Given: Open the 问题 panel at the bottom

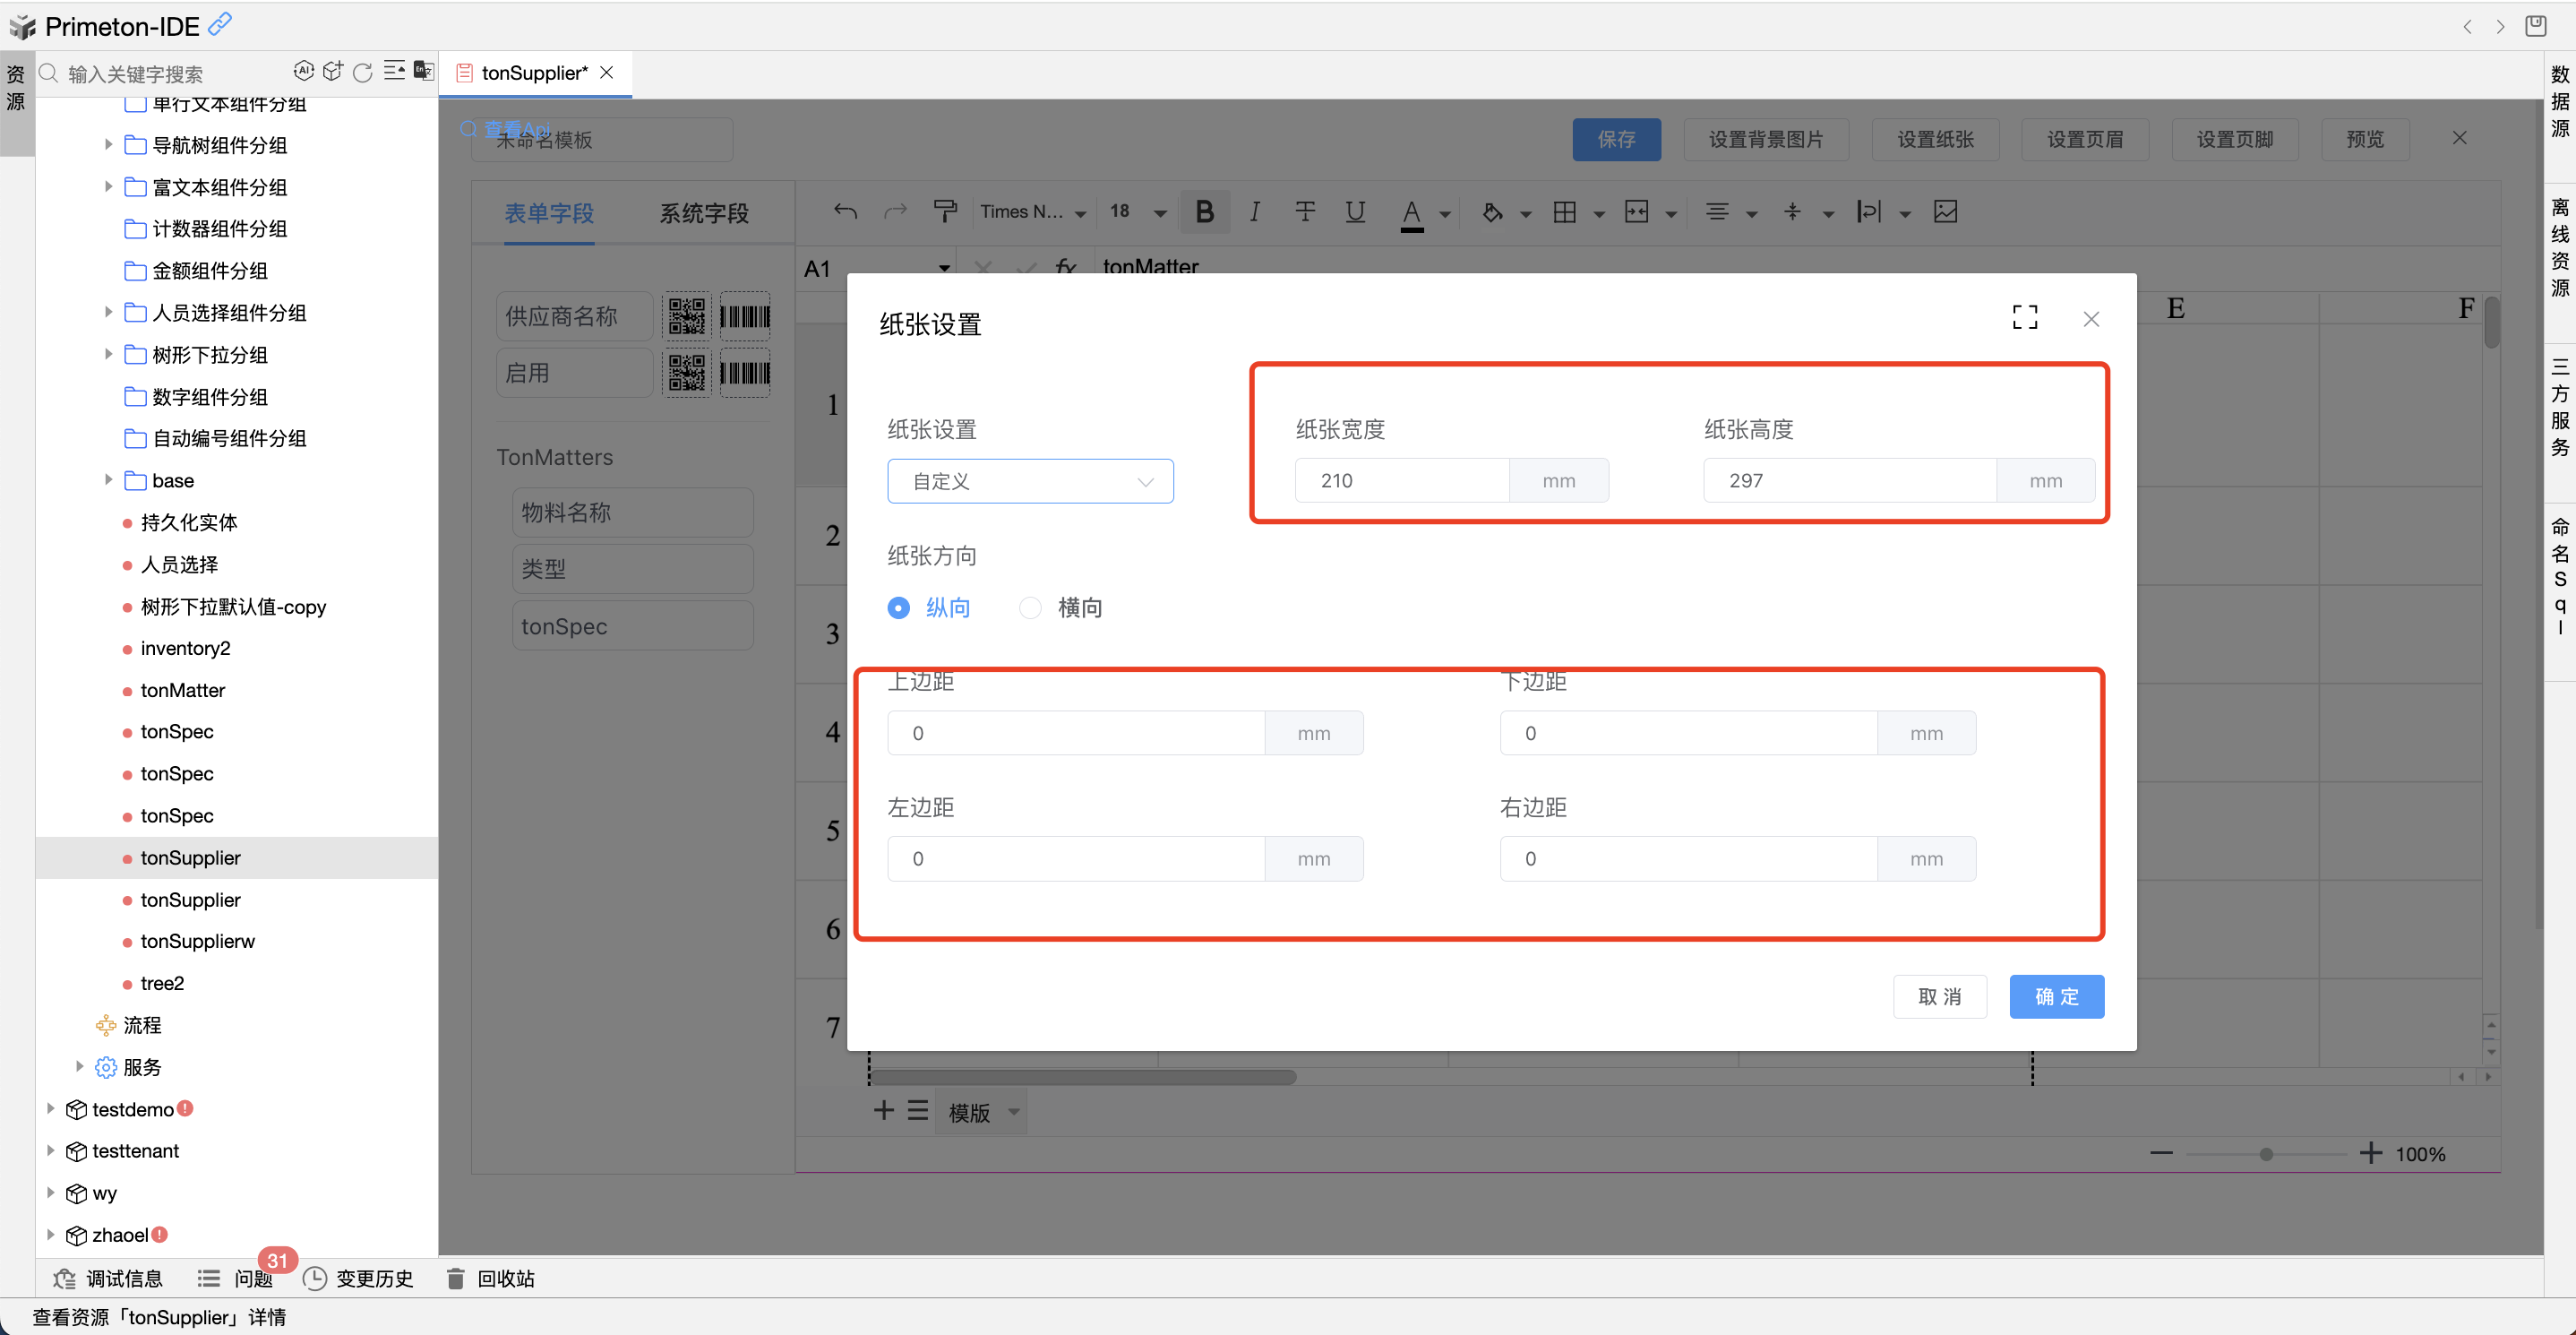Looking at the screenshot, I should click(253, 1278).
